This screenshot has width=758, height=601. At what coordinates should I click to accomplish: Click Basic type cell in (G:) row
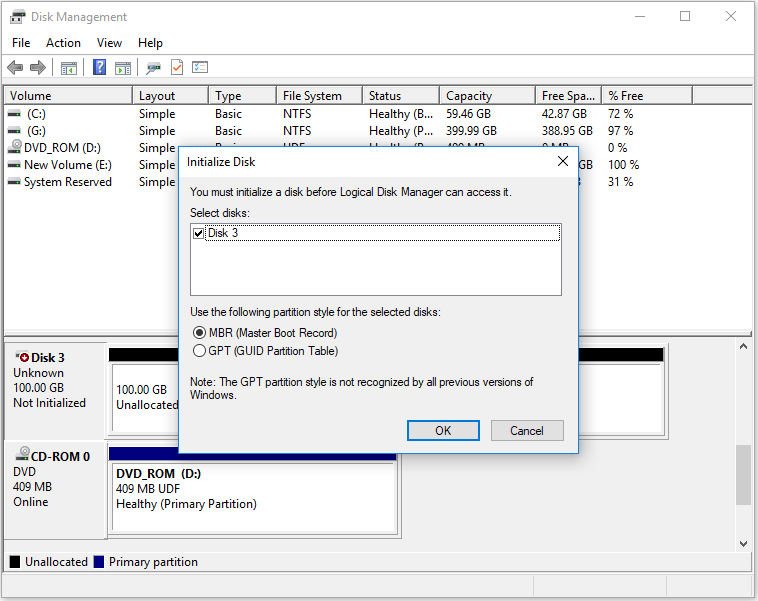228,131
